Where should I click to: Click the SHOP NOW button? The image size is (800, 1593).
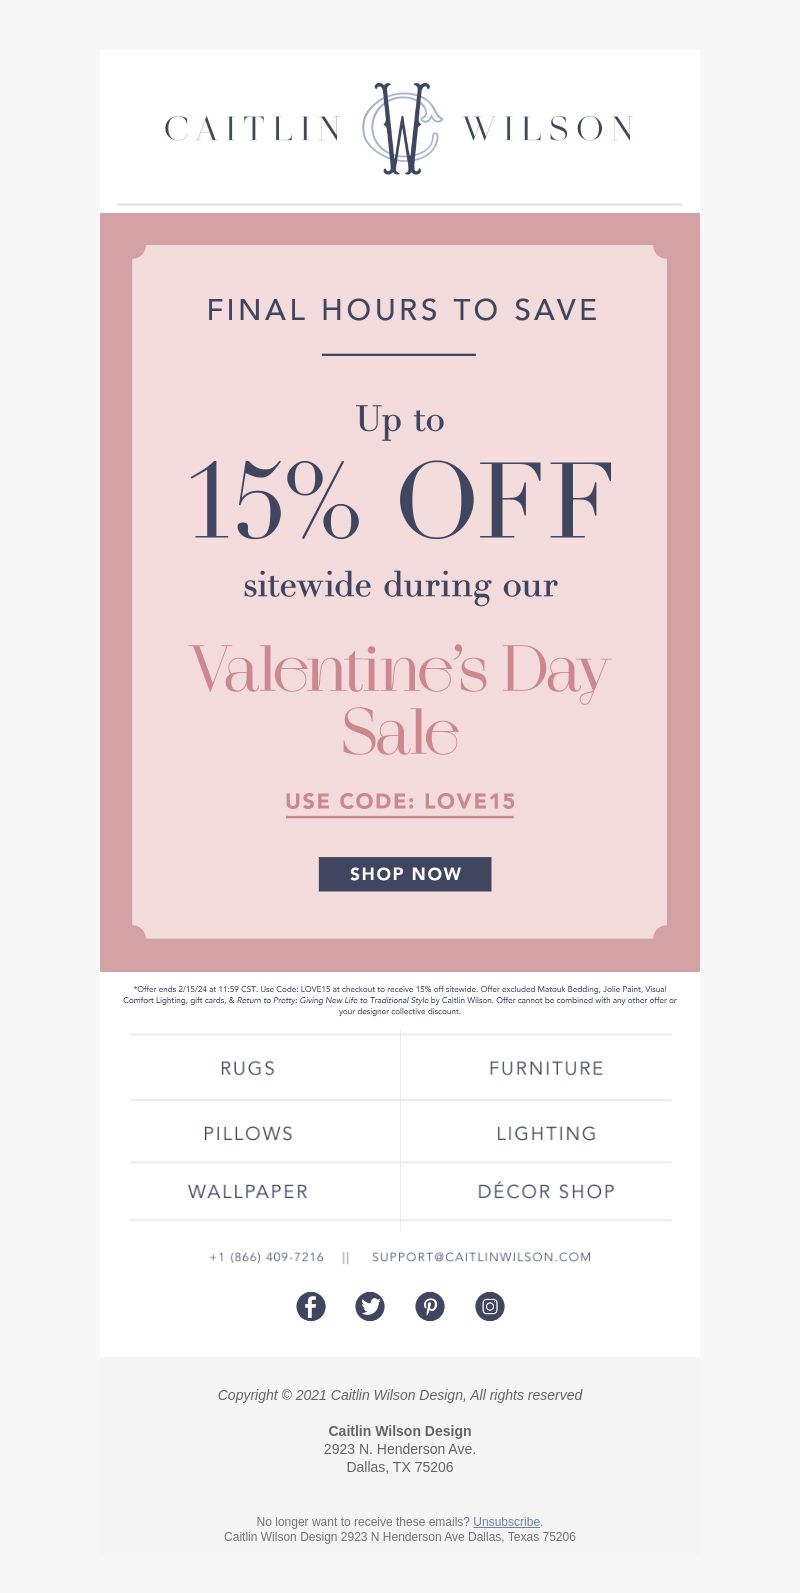pos(405,874)
